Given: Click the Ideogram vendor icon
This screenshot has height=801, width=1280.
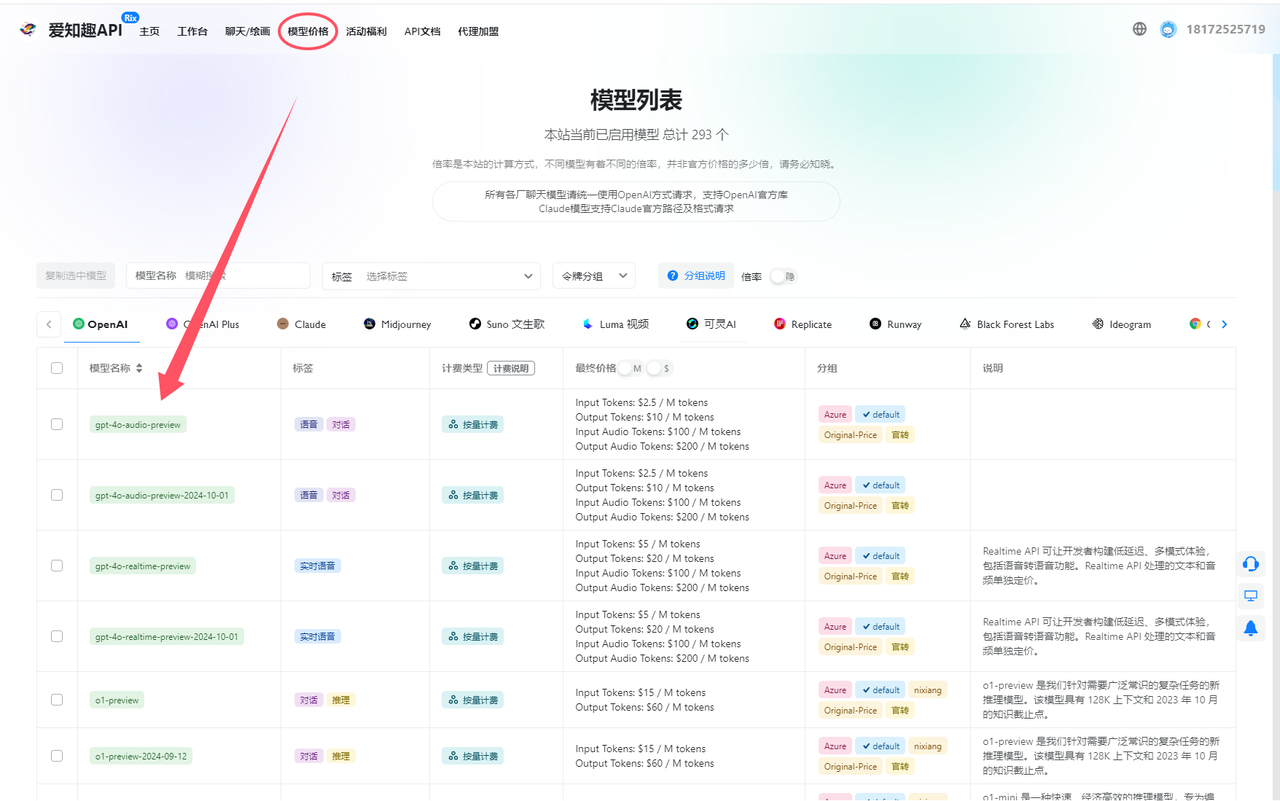Looking at the screenshot, I should pyautogui.click(x=1098, y=324).
